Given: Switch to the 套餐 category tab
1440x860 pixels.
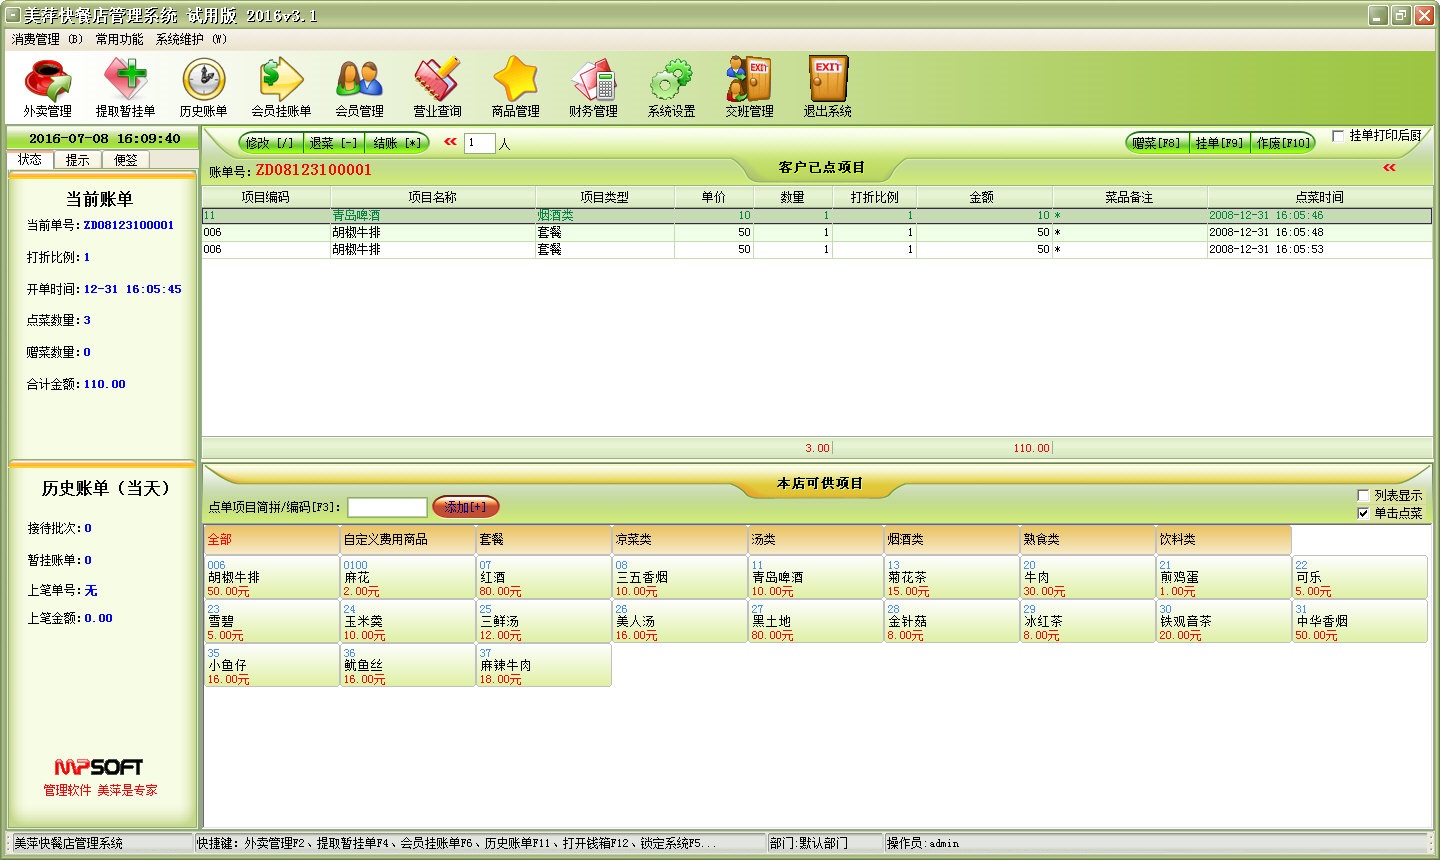Looking at the screenshot, I should click(543, 539).
